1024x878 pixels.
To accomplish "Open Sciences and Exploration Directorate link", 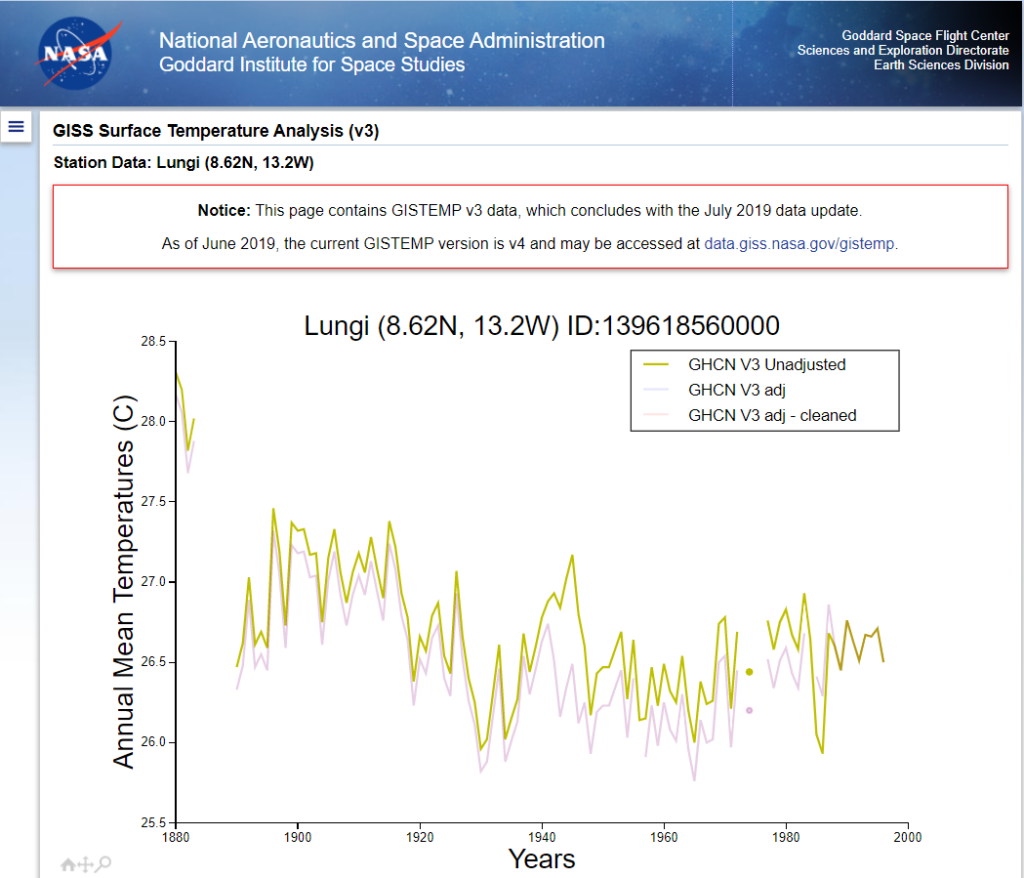I will pos(903,51).
